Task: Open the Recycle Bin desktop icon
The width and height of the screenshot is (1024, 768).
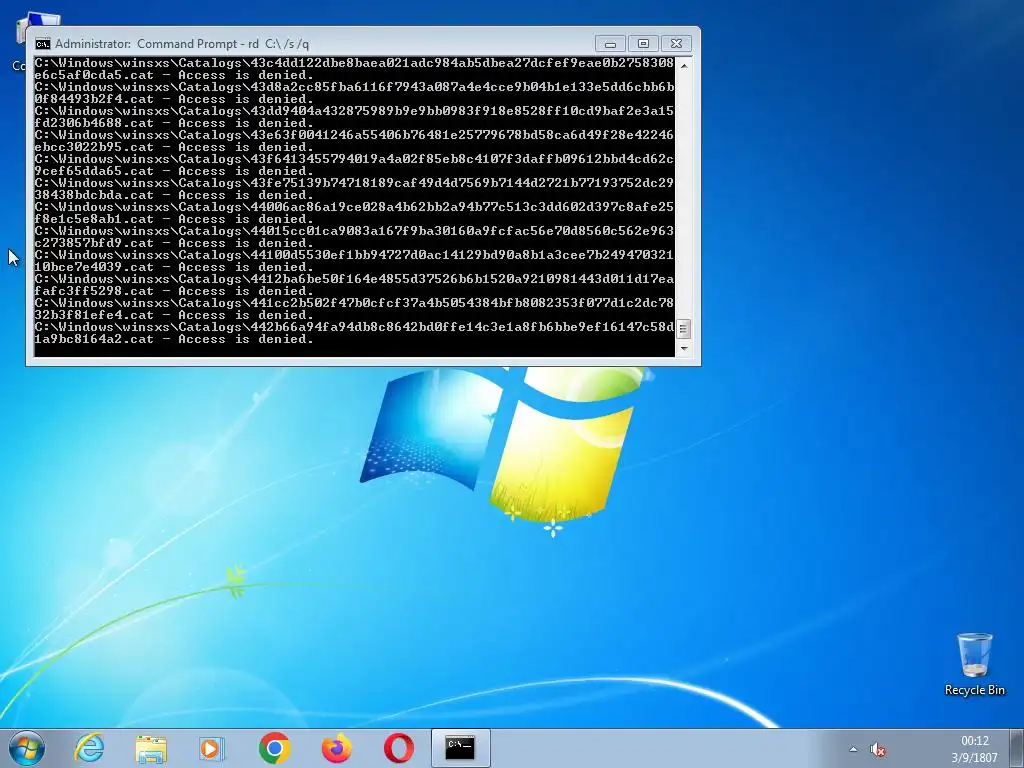Action: 974,664
